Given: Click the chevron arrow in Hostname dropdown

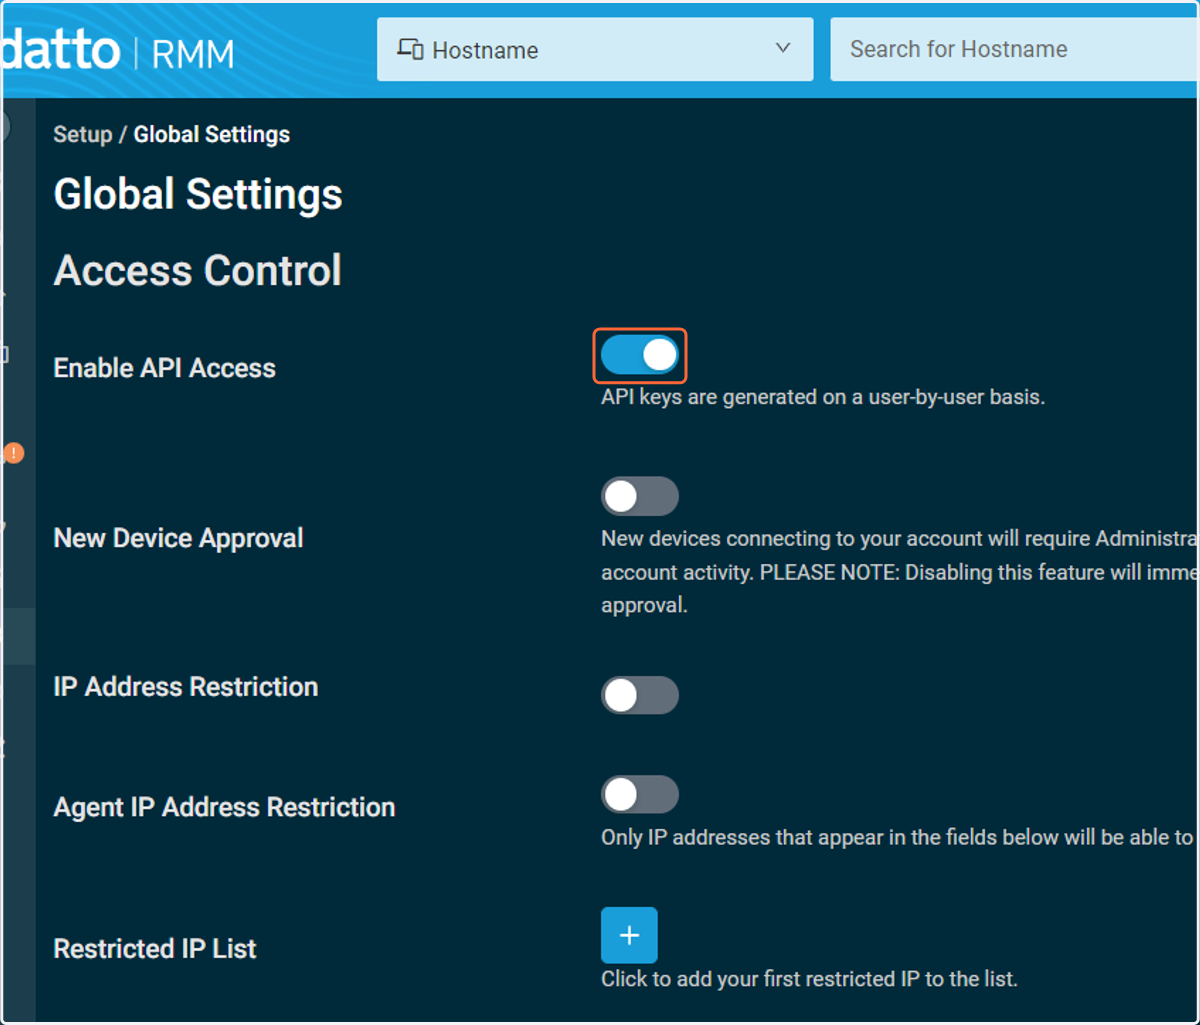Looking at the screenshot, I should tap(783, 48).
